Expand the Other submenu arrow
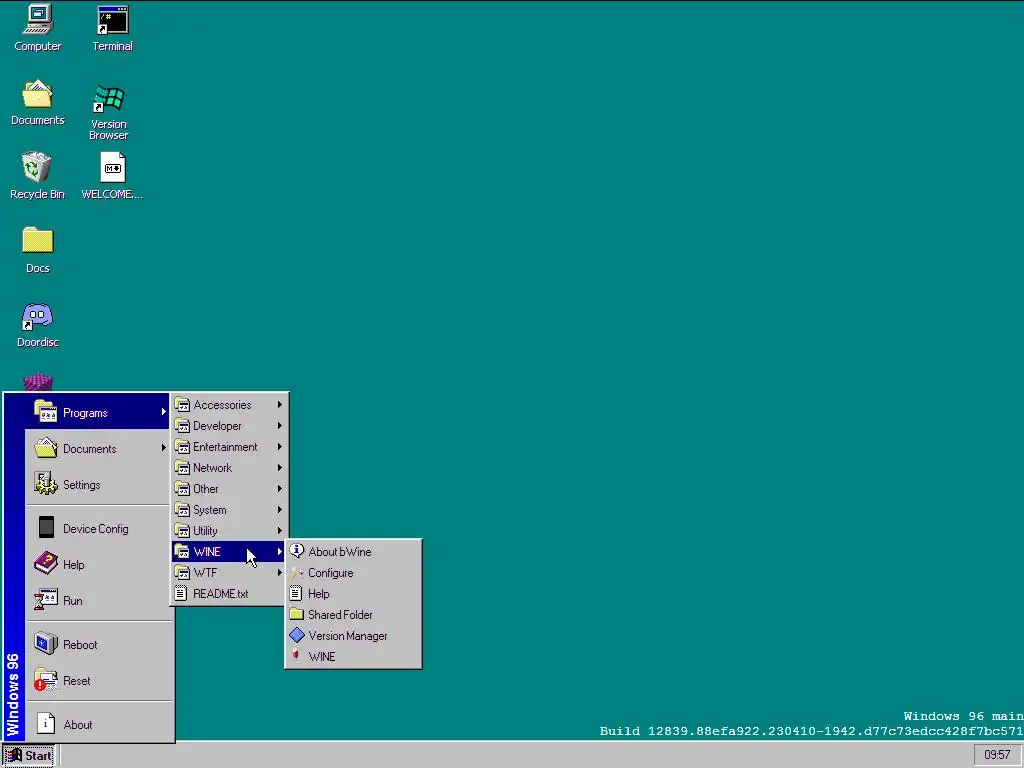This screenshot has width=1024, height=768. click(x=280, y=488)
